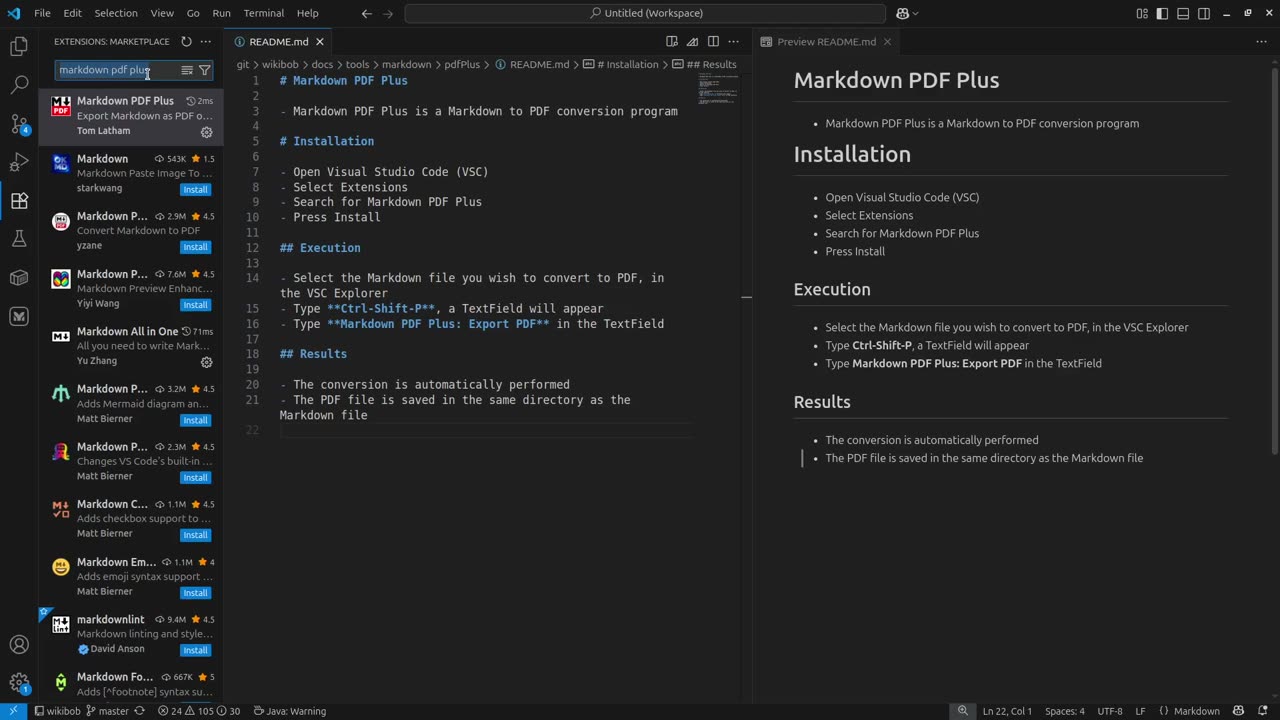Open the Accounts icon in the activity bar
Screen dimensions: 1280x720
19,645
